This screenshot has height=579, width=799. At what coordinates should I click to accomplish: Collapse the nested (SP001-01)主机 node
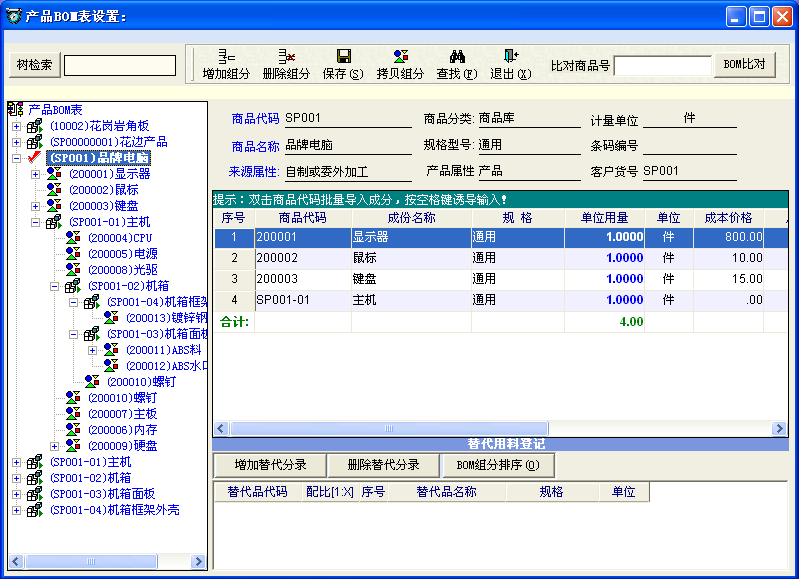tap(35, 222)
